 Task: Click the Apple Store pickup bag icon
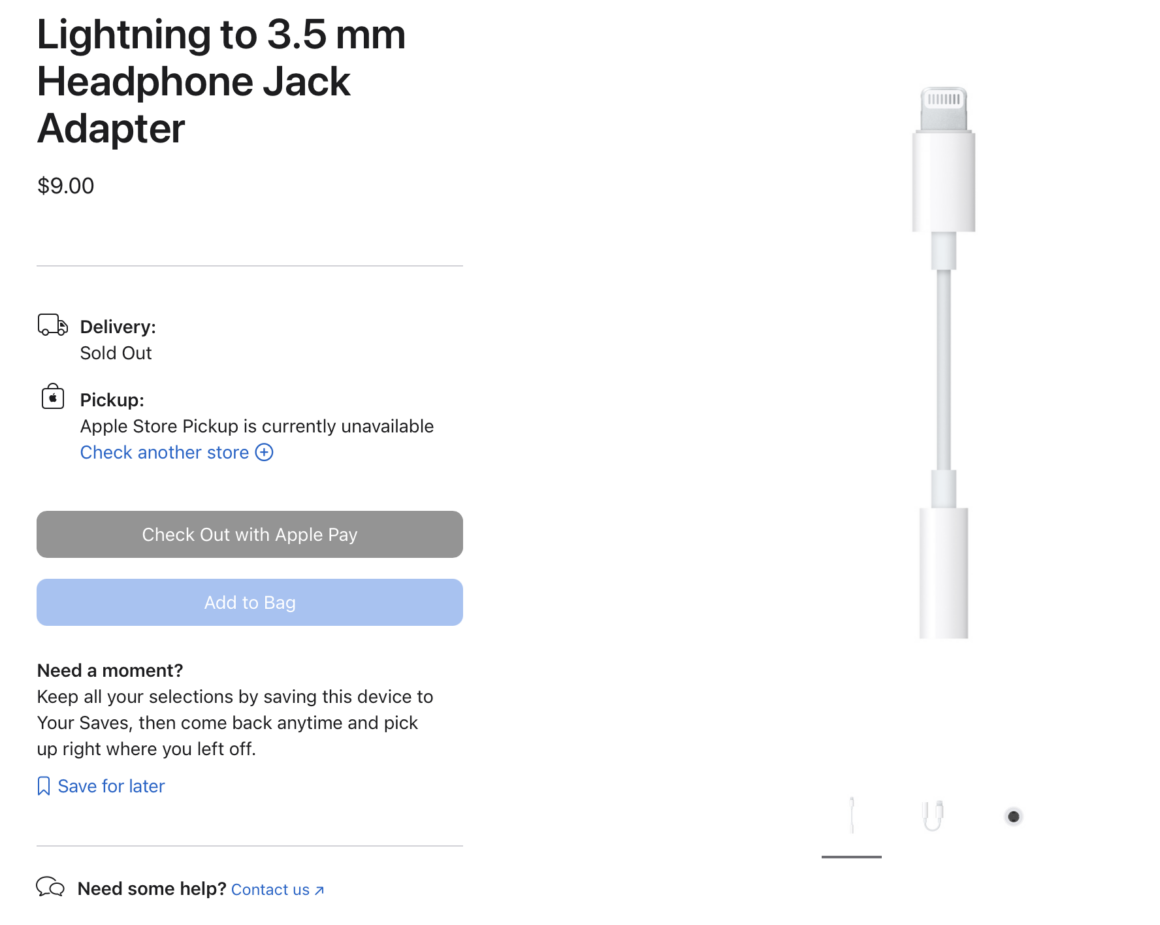(52, 398)
